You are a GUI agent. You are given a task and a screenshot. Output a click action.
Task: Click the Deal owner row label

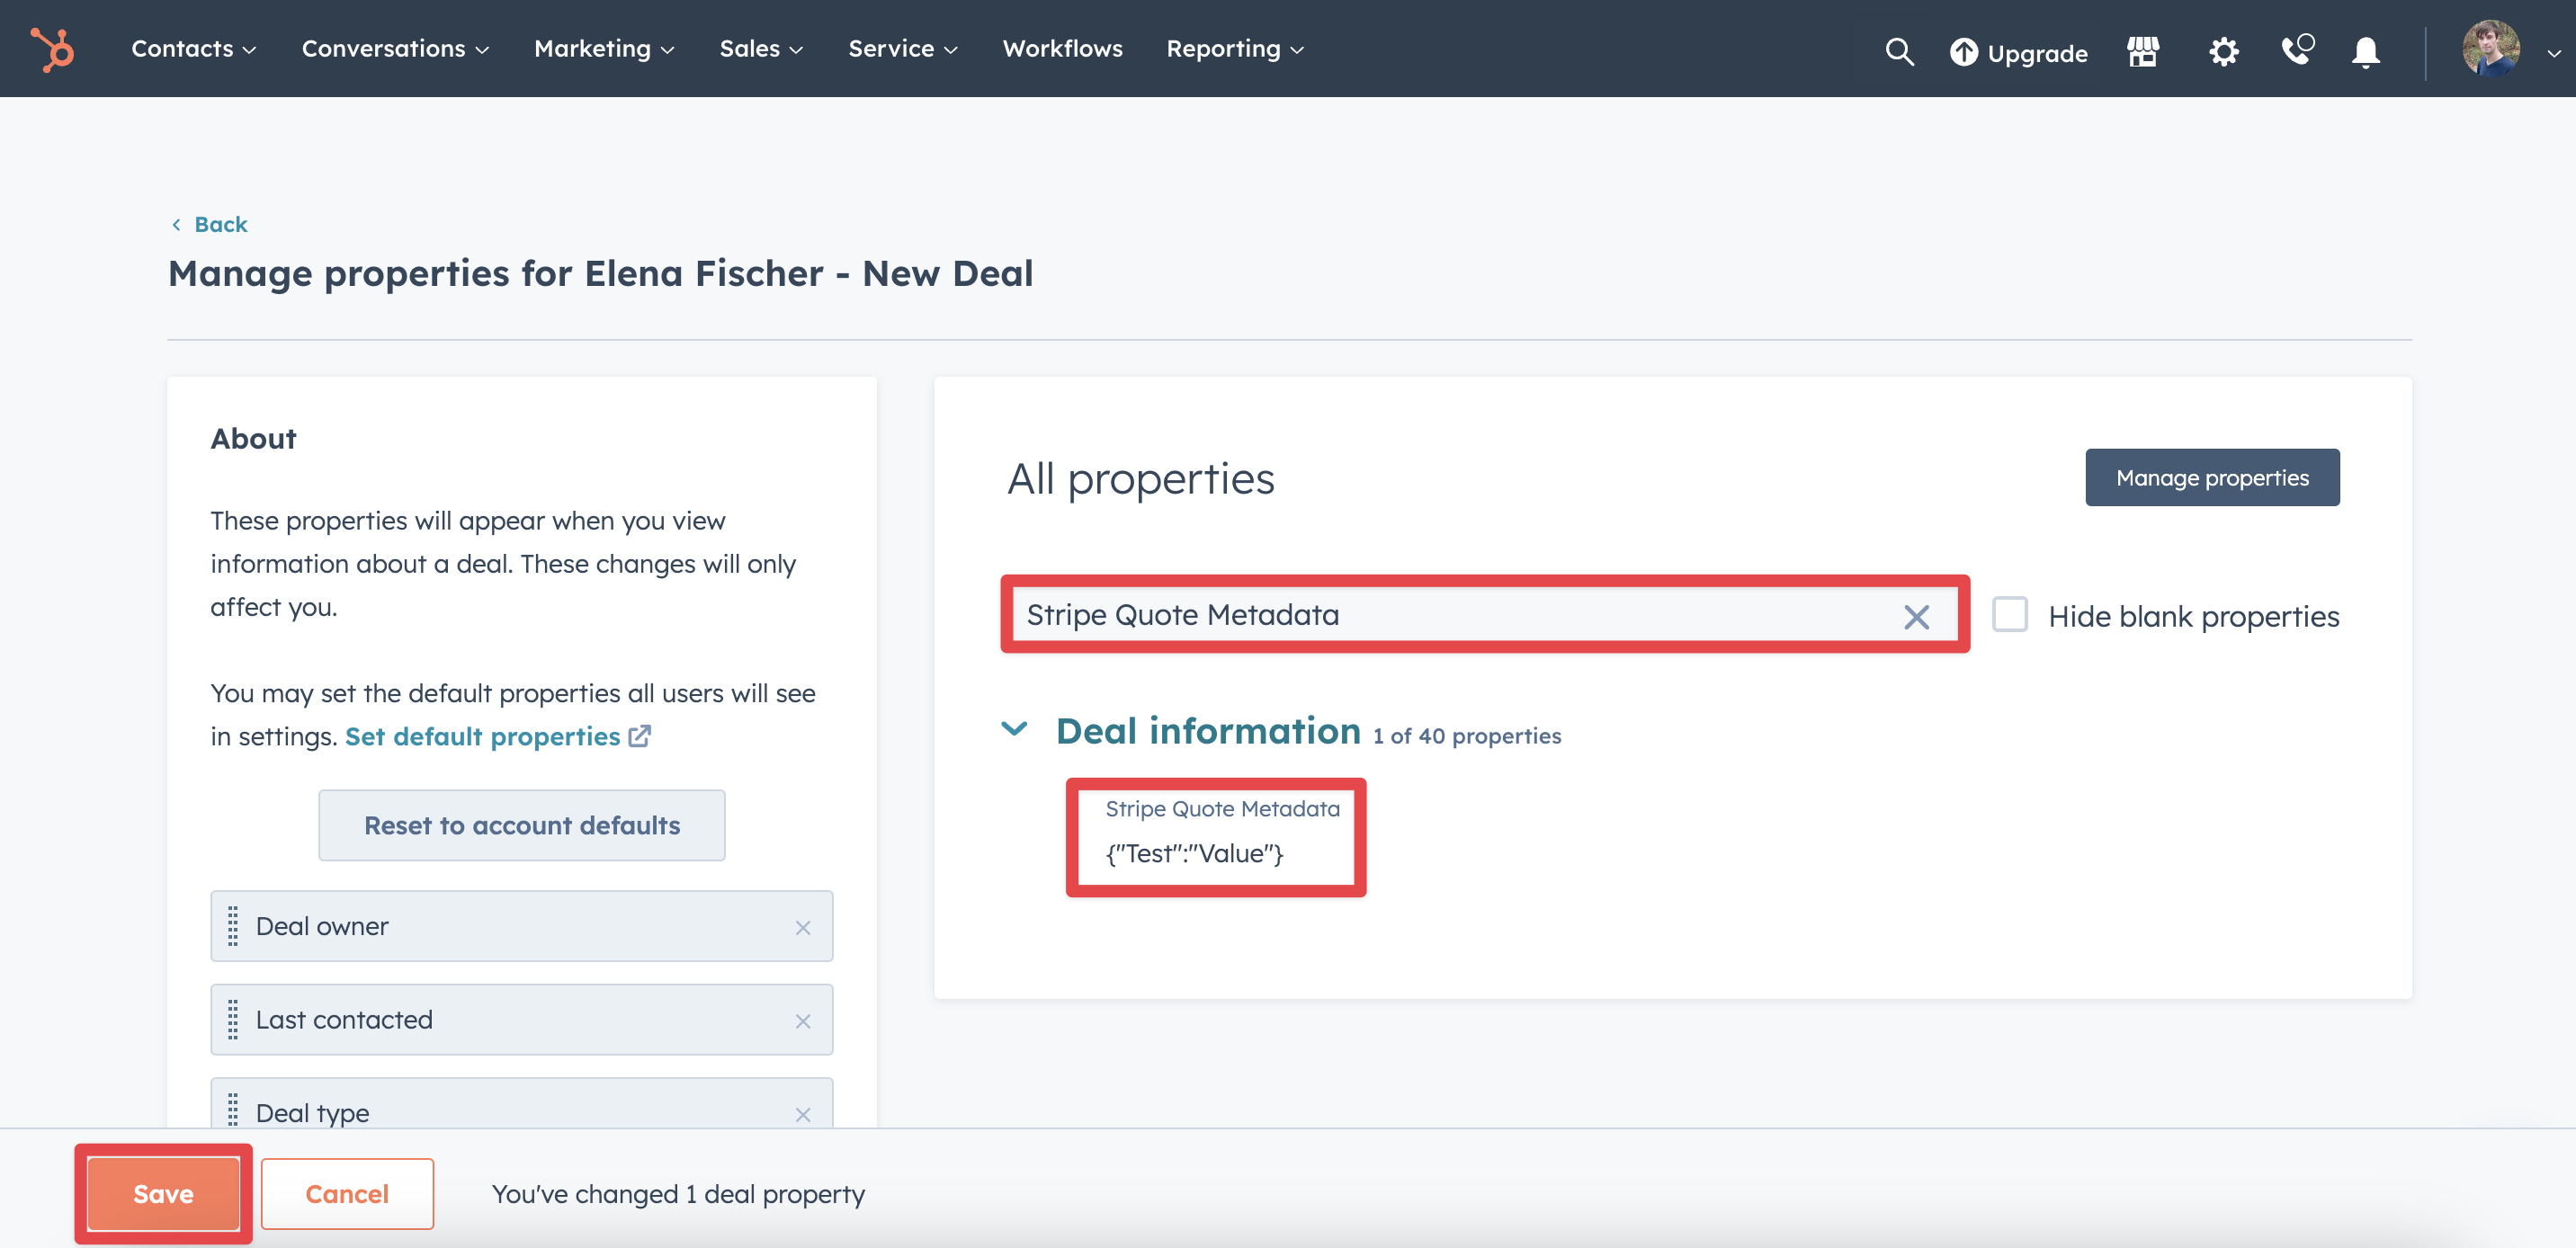point(322,926)
